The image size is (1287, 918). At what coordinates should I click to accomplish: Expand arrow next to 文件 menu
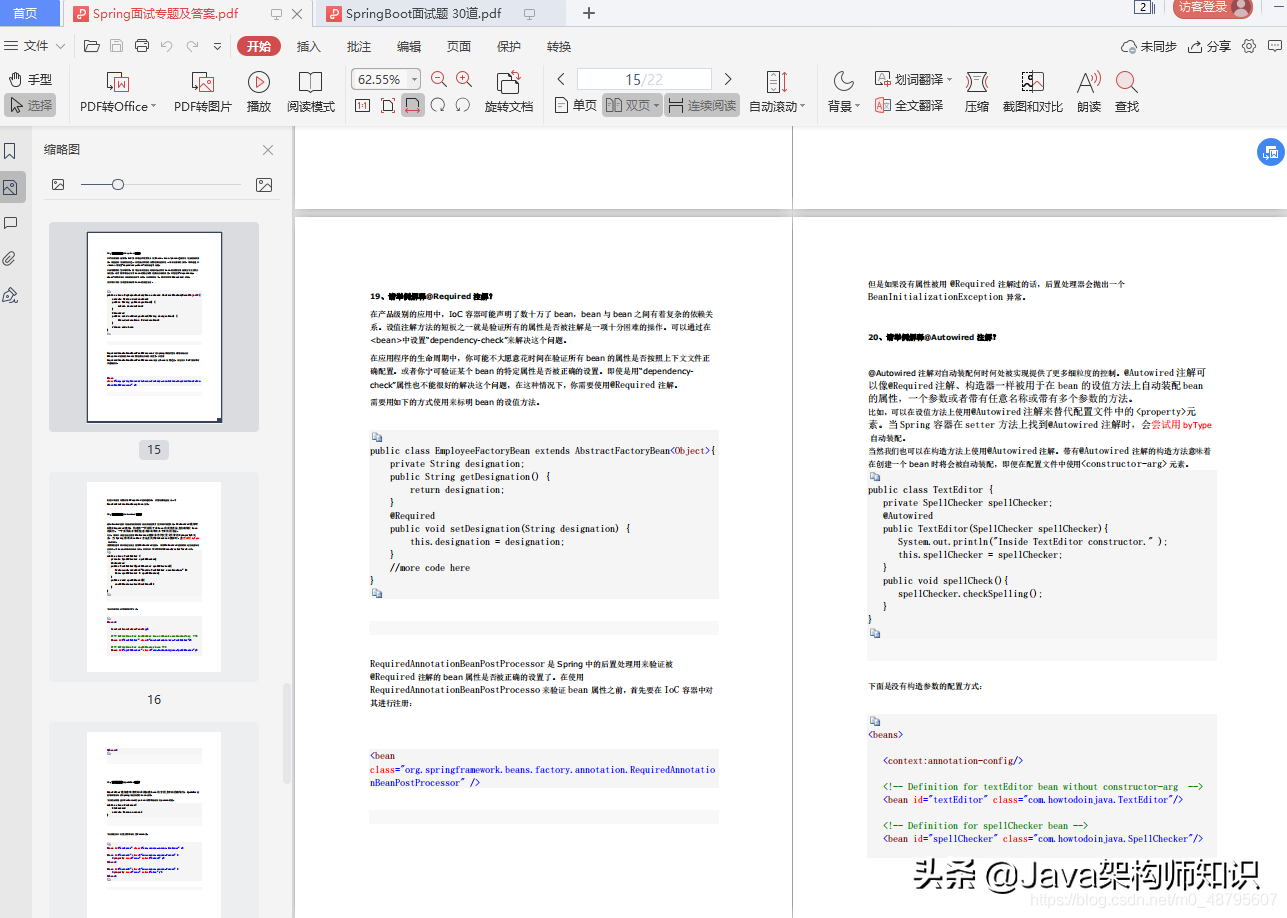tap(61, 46)
